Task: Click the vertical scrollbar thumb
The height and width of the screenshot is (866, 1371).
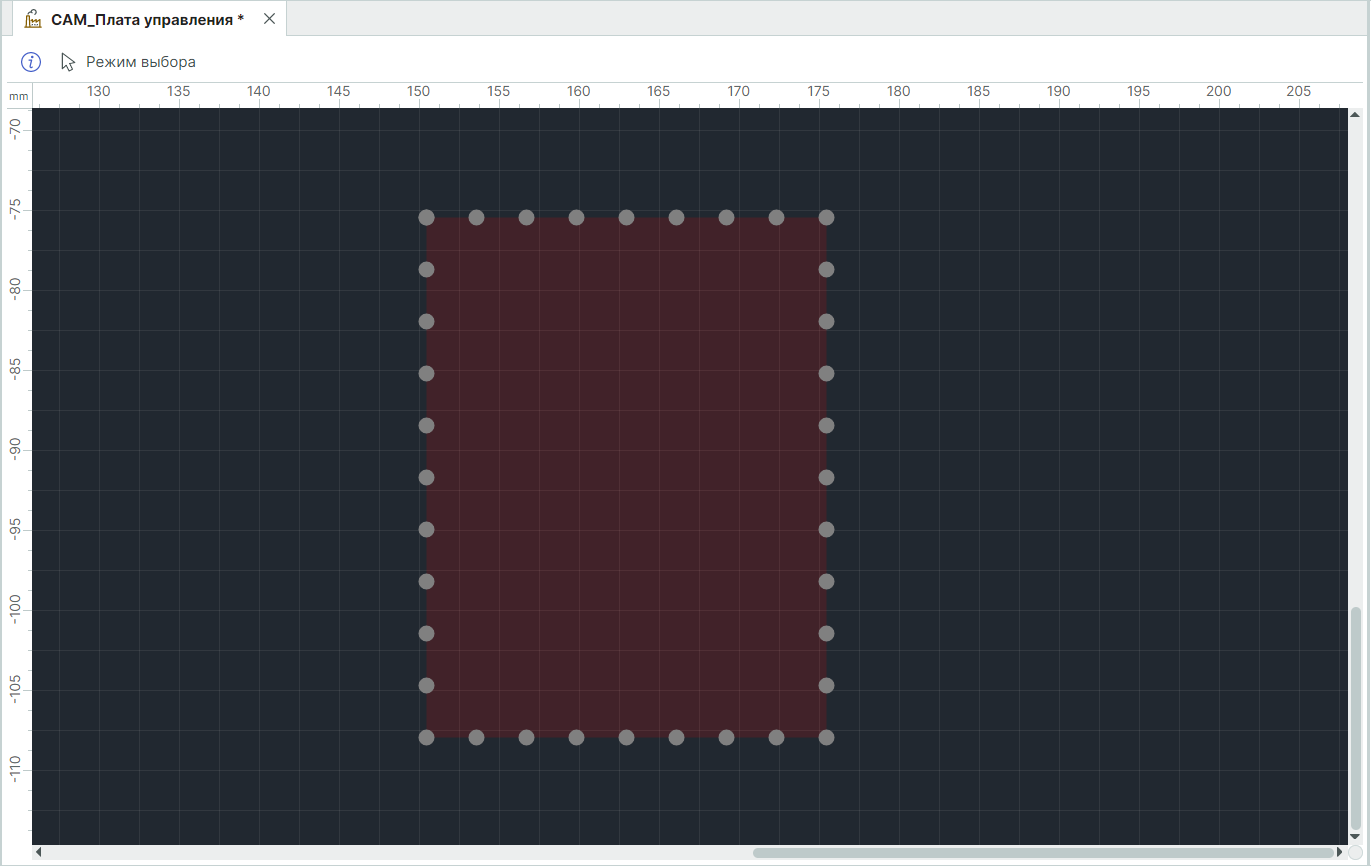Action: (x=1356, y=715)
